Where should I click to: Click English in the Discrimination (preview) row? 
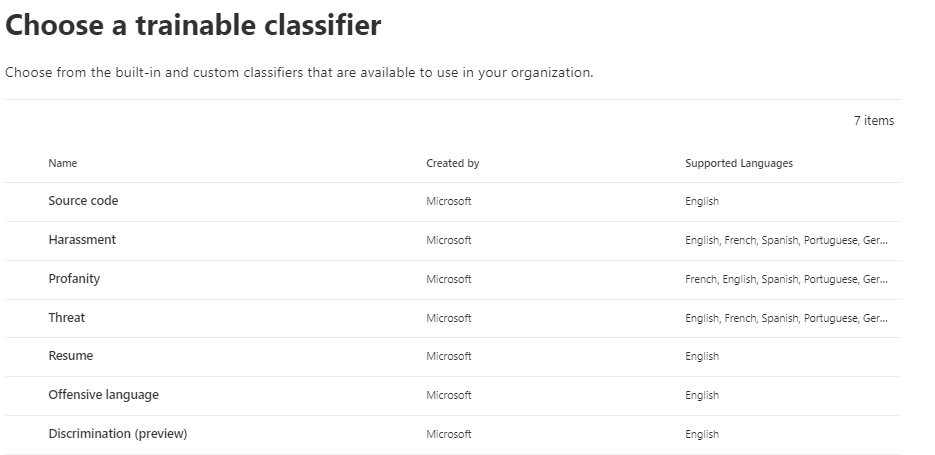click(x=702, y=434)
